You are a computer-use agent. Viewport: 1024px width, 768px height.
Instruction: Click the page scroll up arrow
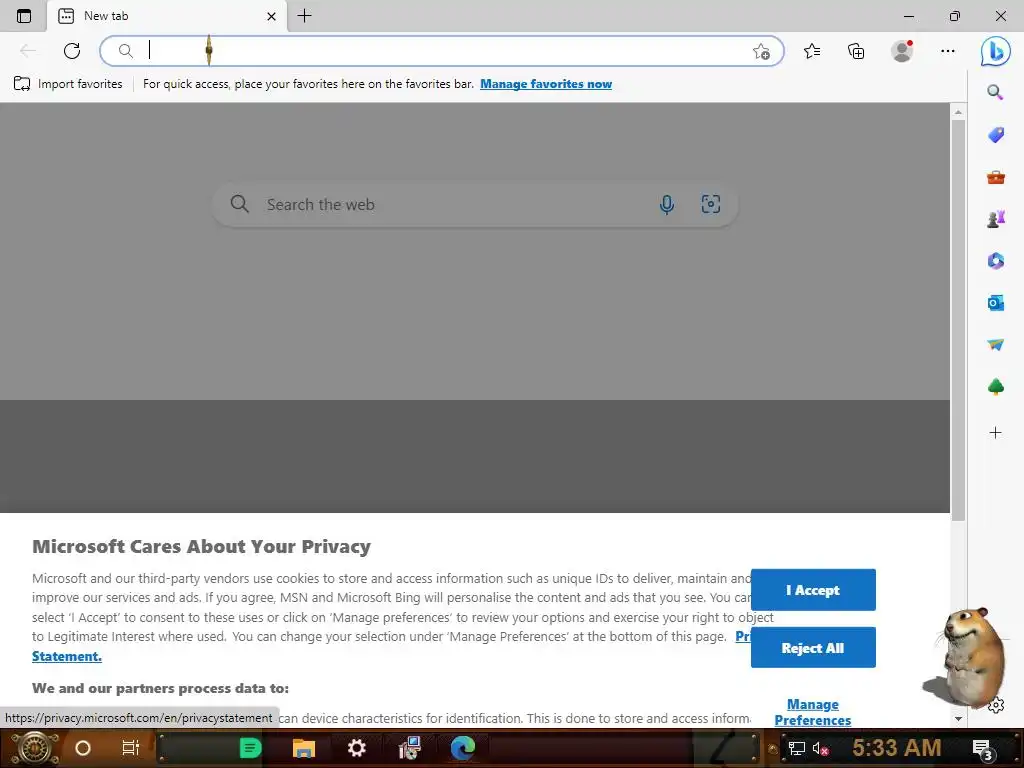pos(958,112)
